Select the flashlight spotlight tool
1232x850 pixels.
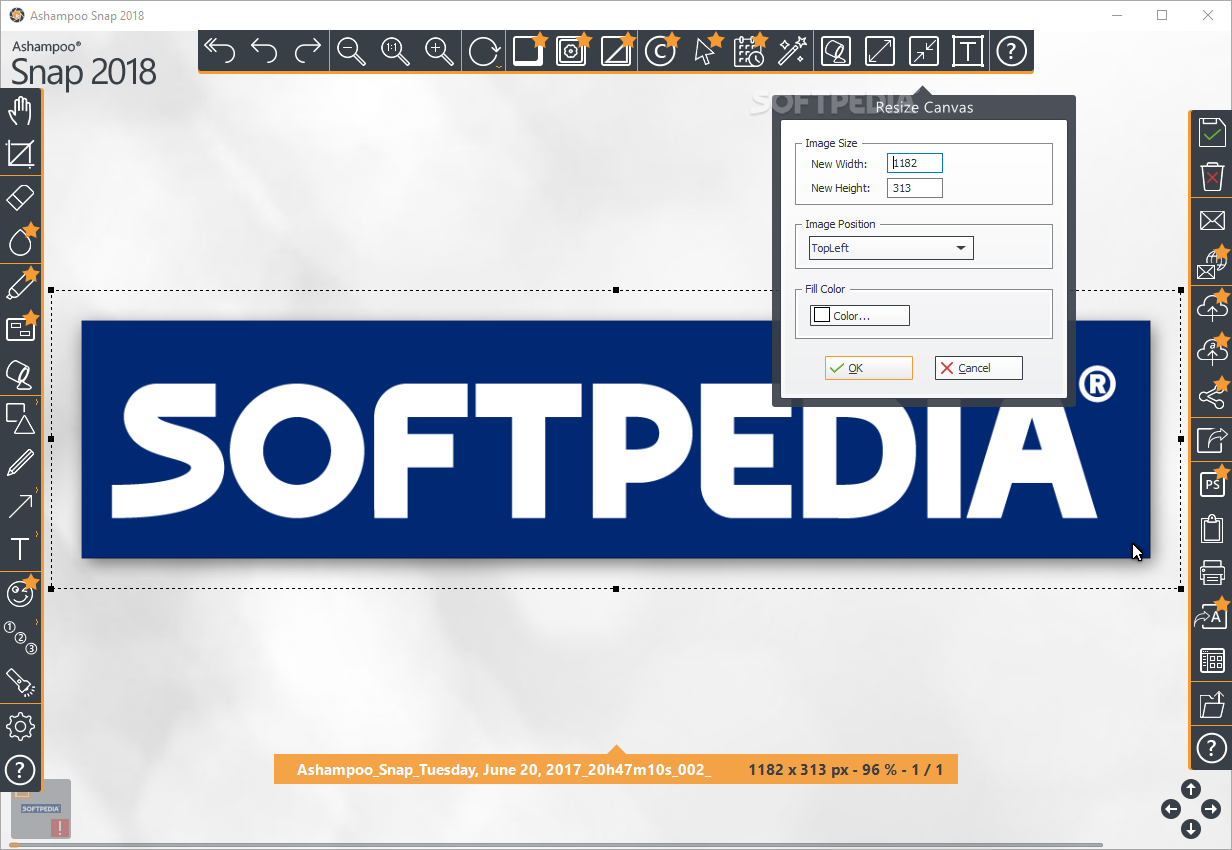20,682
